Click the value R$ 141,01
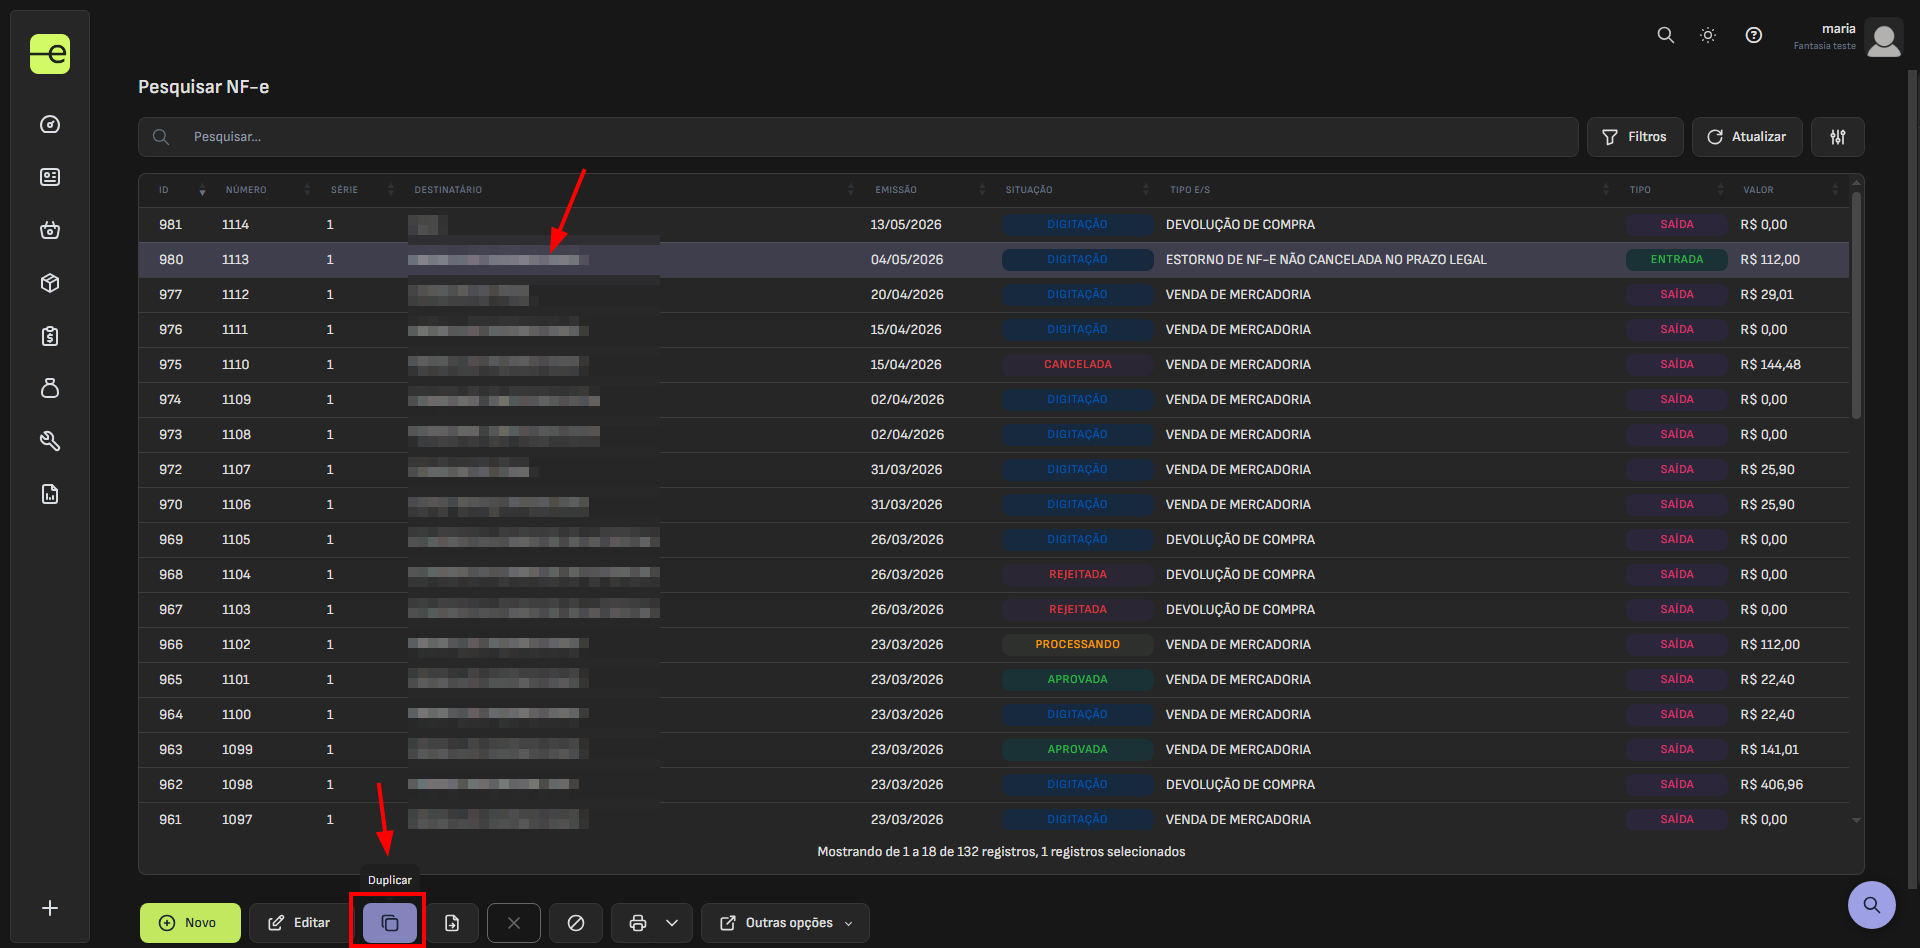This screenshot has width=1920, height=948. point(1769,750)
